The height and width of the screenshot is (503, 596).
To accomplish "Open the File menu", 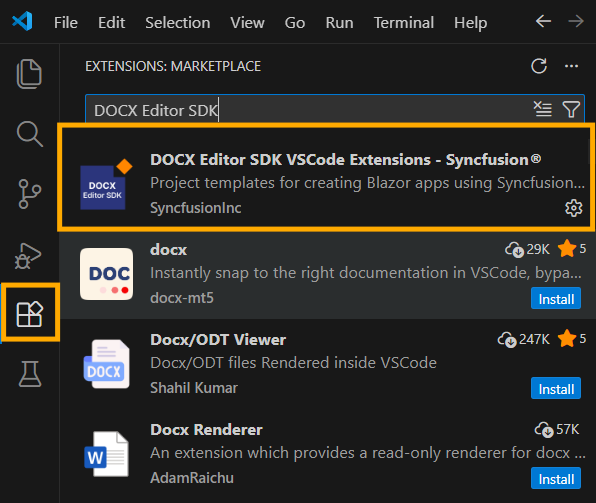I will pos(66,23).
